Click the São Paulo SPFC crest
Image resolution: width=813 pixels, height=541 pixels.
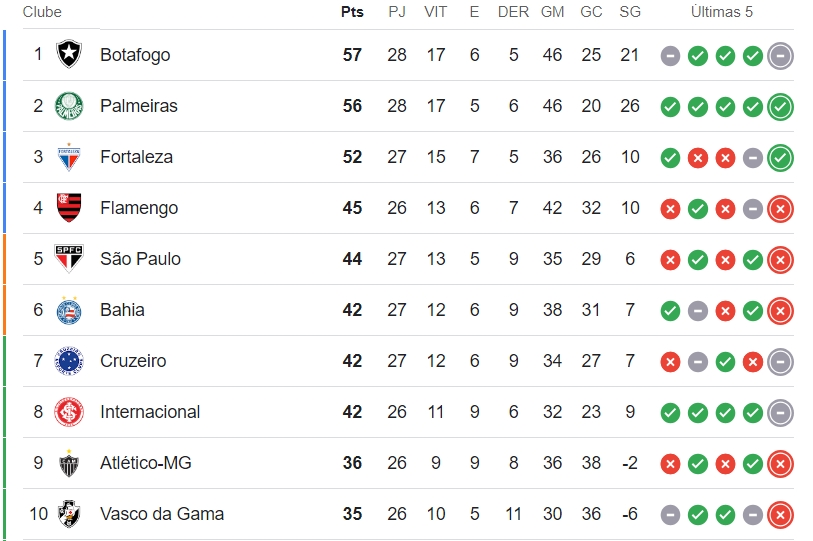pos(69,258)
